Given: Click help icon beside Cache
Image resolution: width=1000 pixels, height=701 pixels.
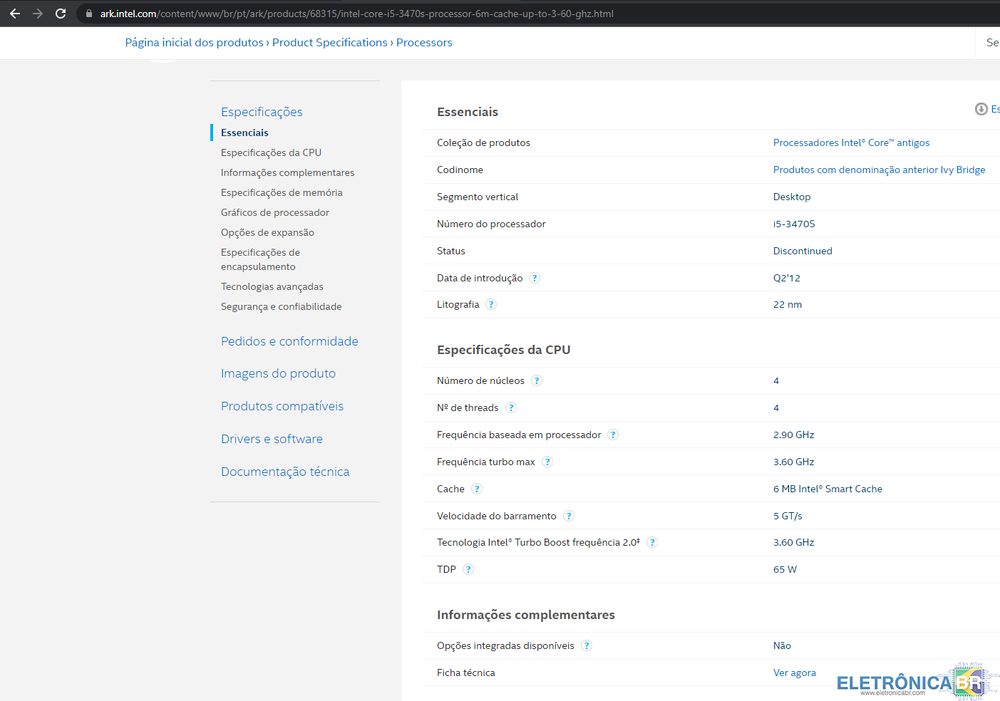Looking at the screenshot, I should 477,489.
